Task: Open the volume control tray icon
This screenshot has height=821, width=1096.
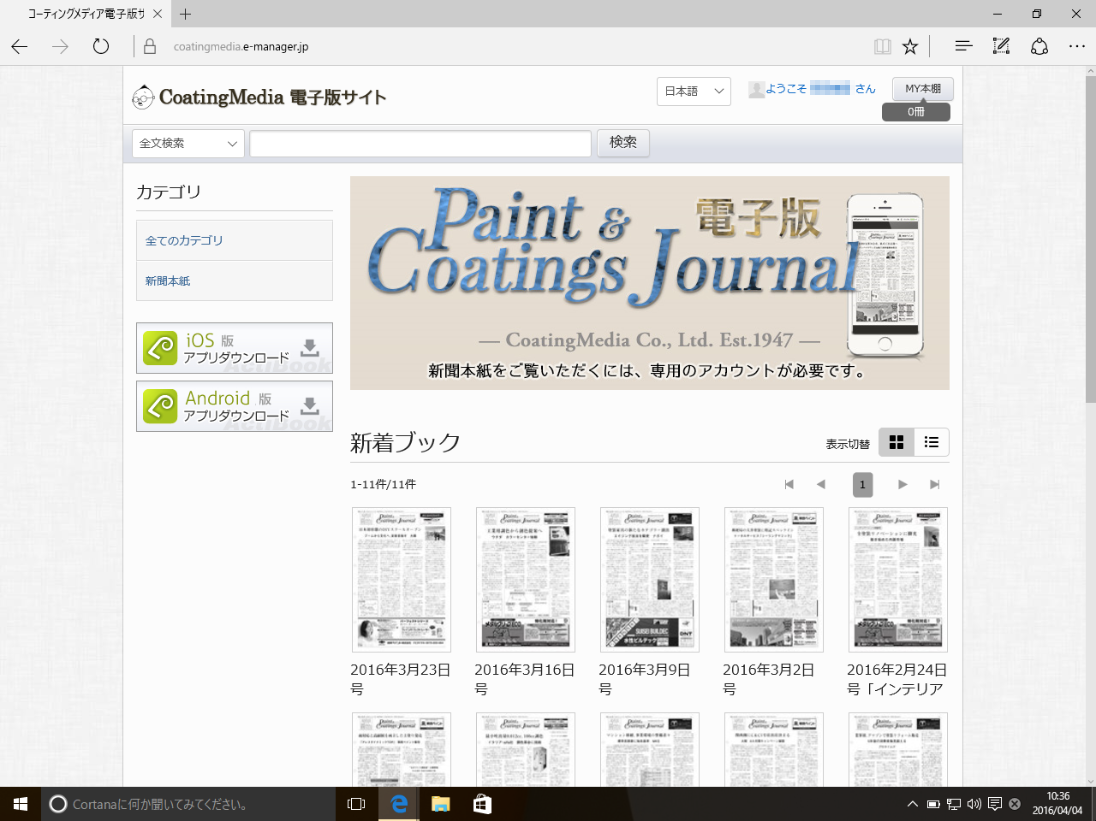Action: tap(974, 804)
